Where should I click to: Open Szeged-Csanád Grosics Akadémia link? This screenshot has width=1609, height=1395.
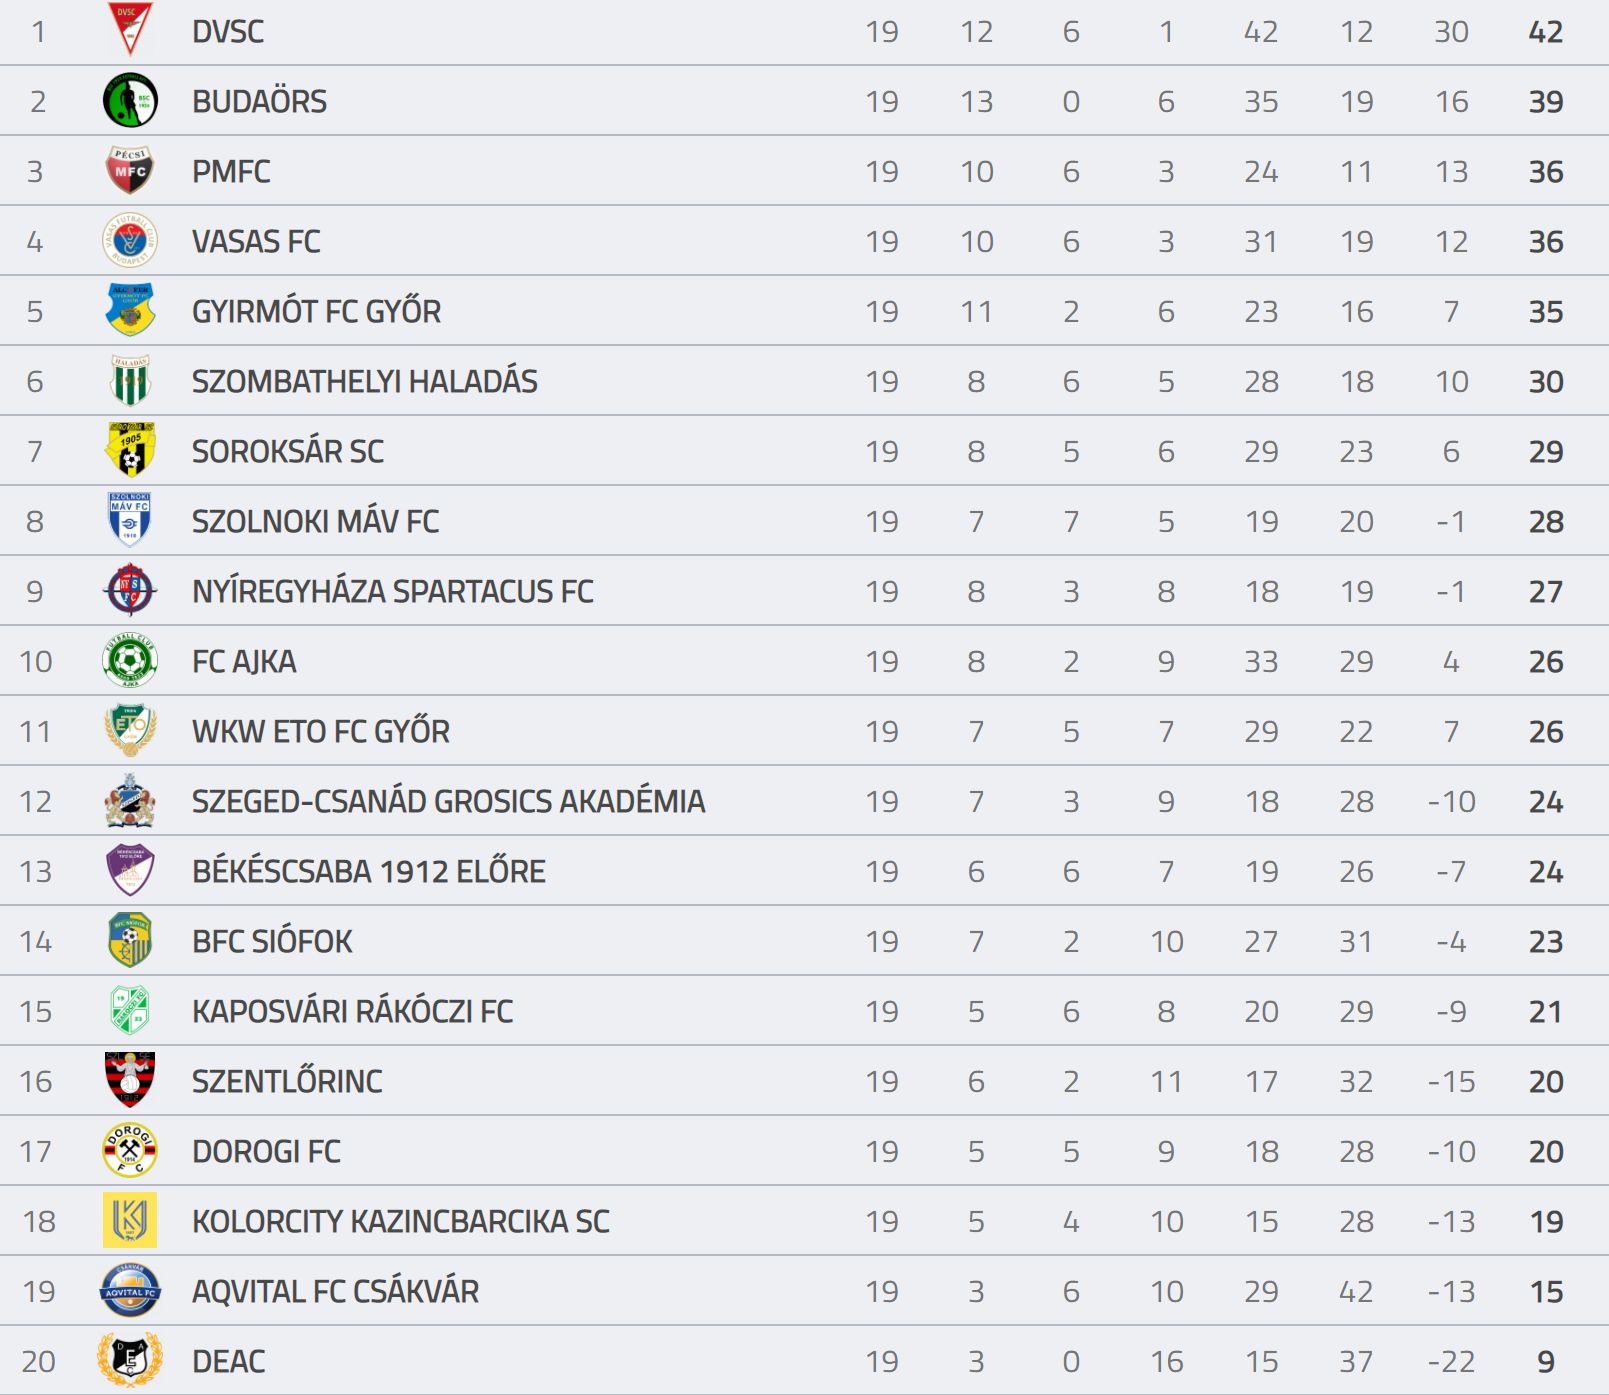tap(448, 801)
